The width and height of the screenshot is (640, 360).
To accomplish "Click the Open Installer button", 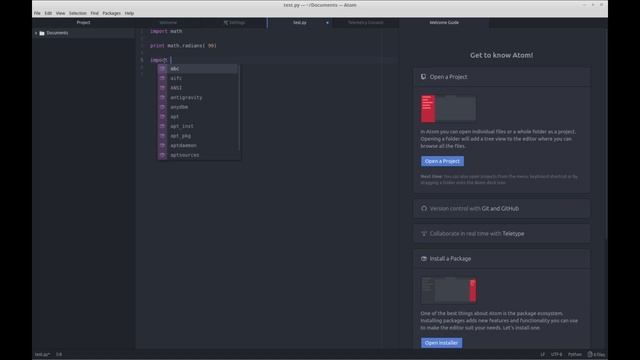I will point(442,343).
